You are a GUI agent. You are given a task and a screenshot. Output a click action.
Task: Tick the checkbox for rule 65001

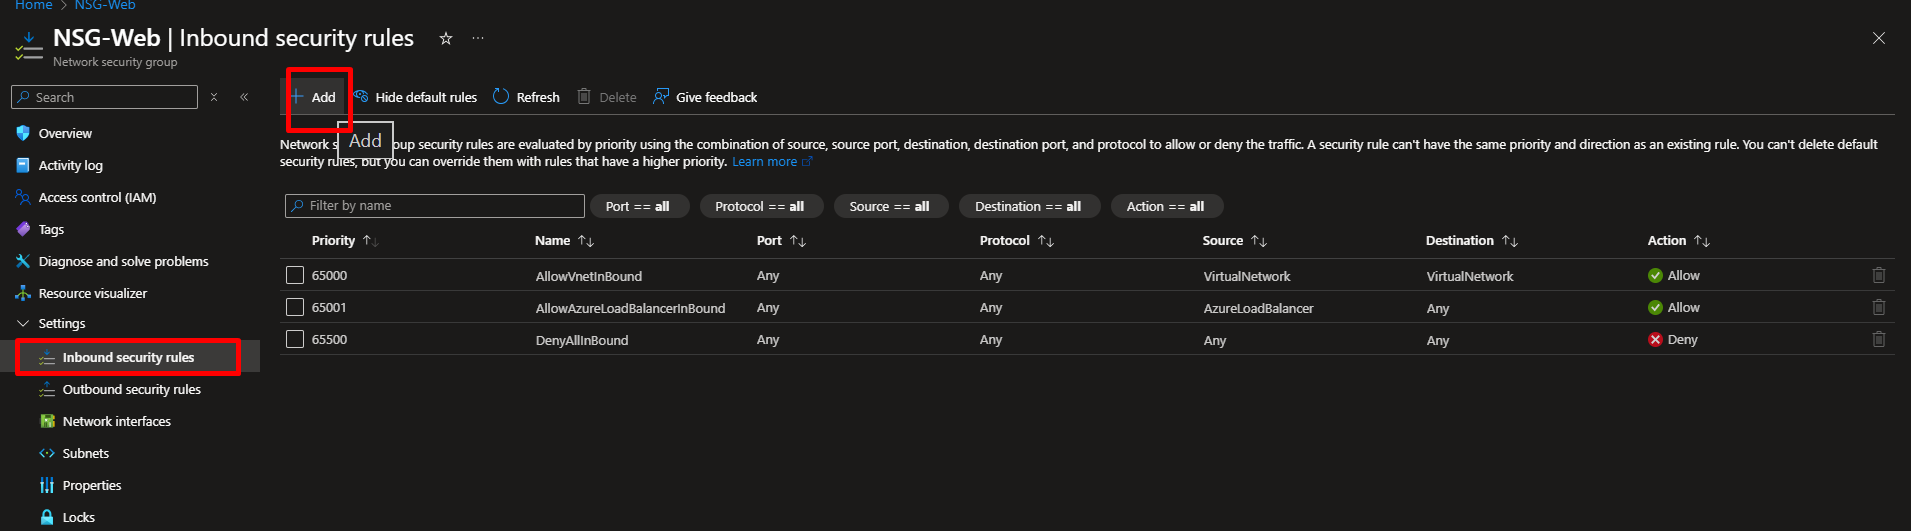295,308
